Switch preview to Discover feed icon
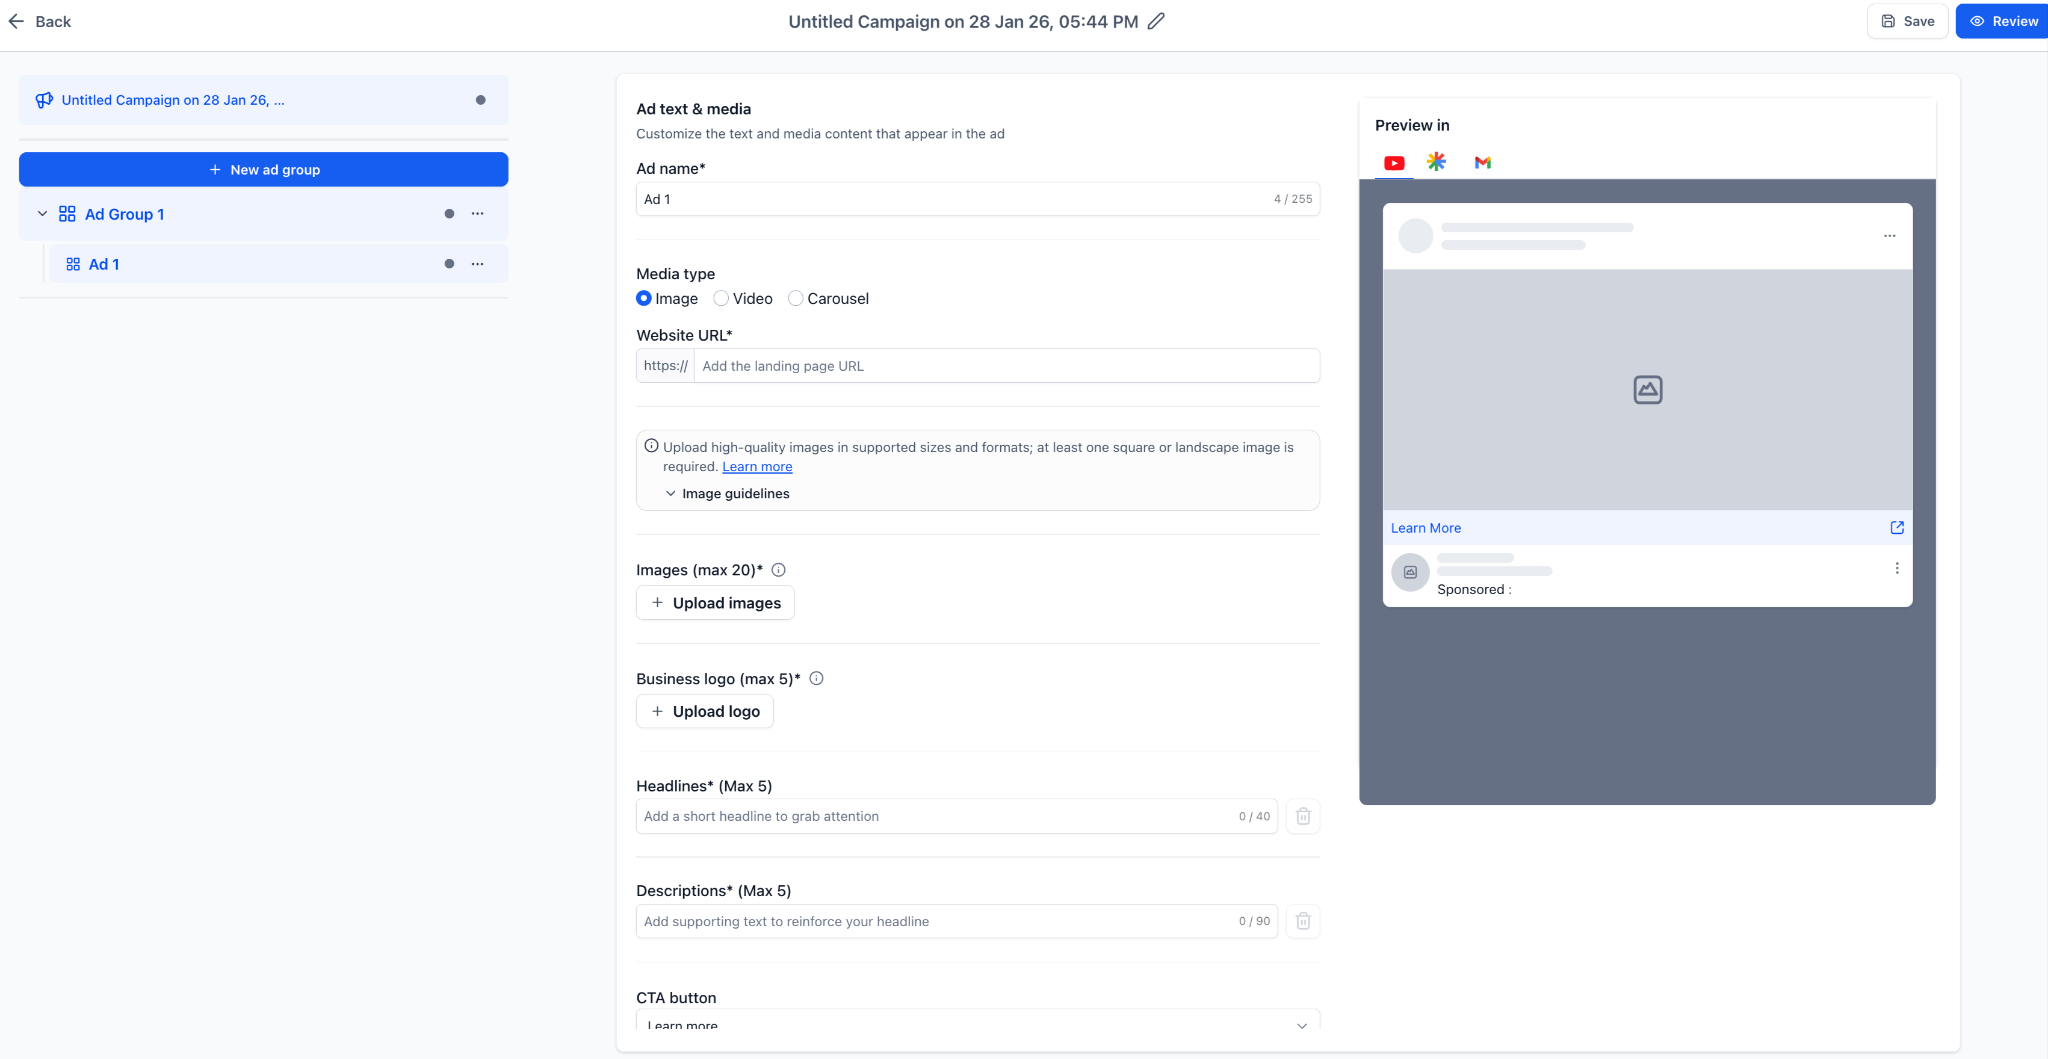 tap(1436, 162)
